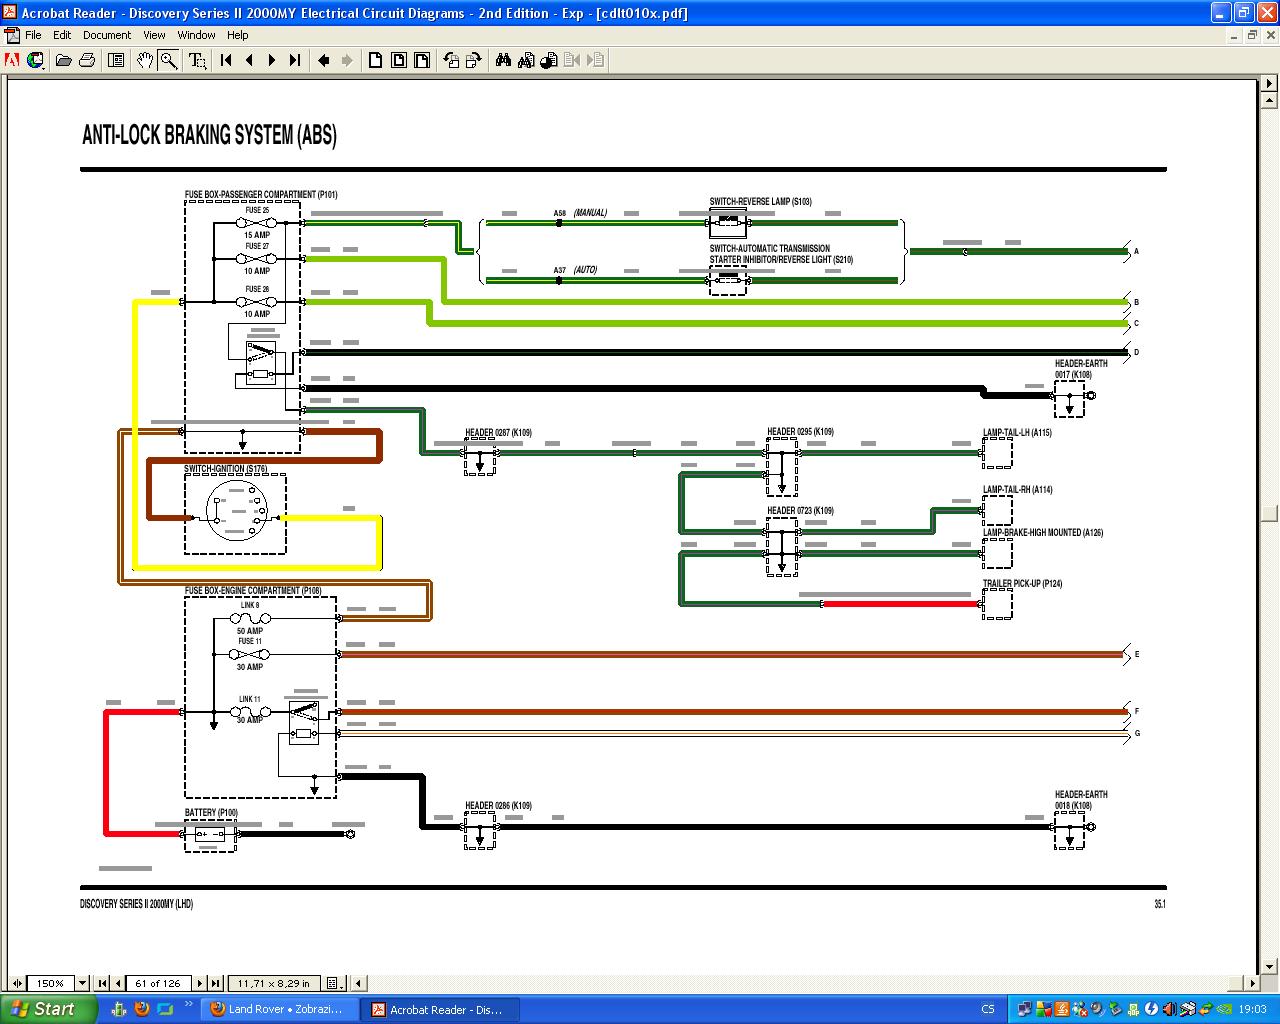
Task: Switch to Land Rover Firefox taskbar button
Action: click(x=276, y=1009)
